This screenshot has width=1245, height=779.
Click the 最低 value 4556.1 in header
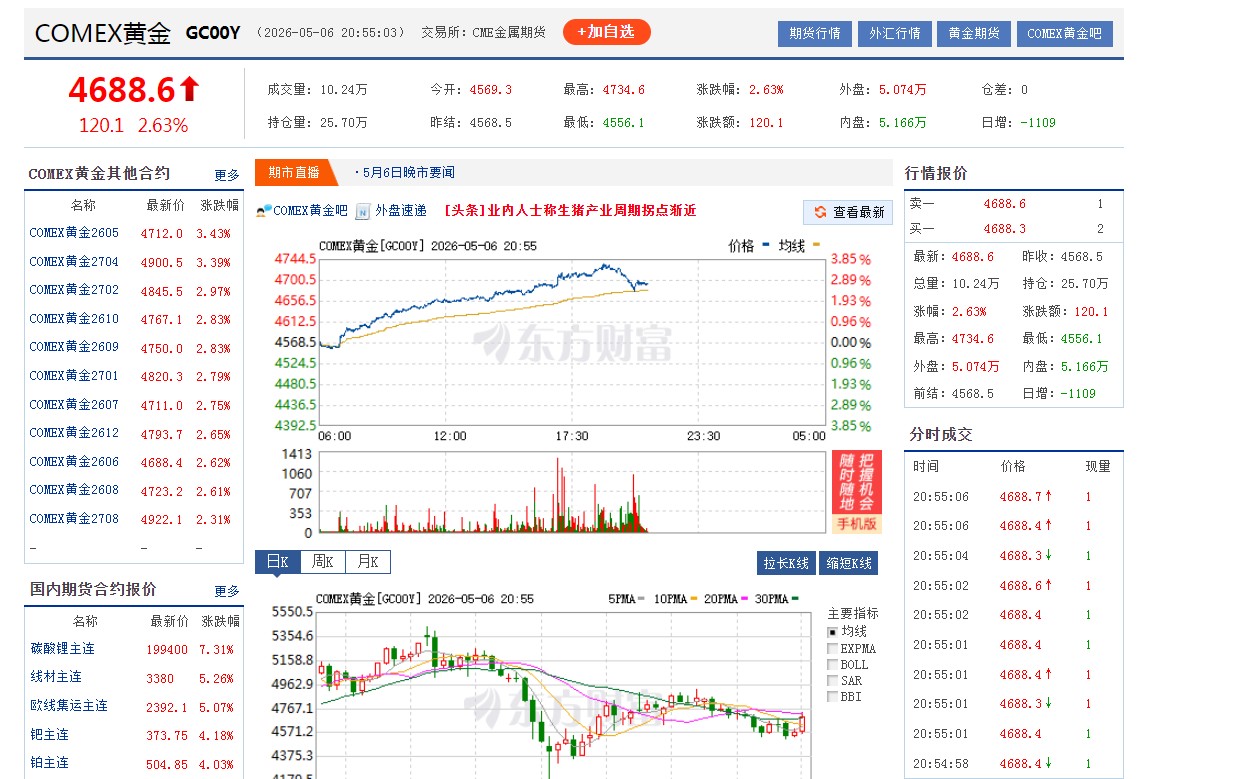(624, 123)
